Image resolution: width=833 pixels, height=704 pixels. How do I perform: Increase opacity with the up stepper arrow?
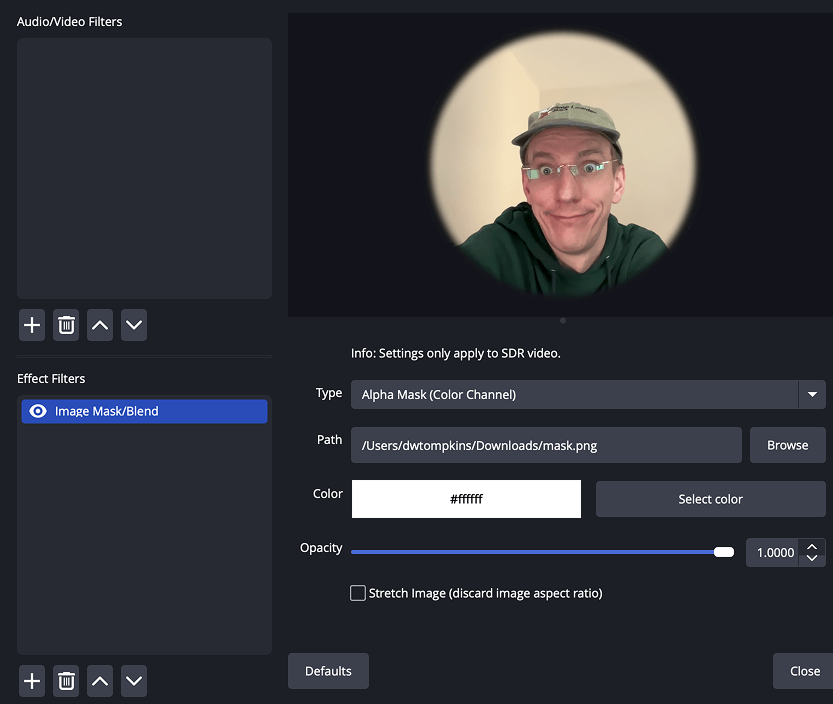(x=812, y=547)
